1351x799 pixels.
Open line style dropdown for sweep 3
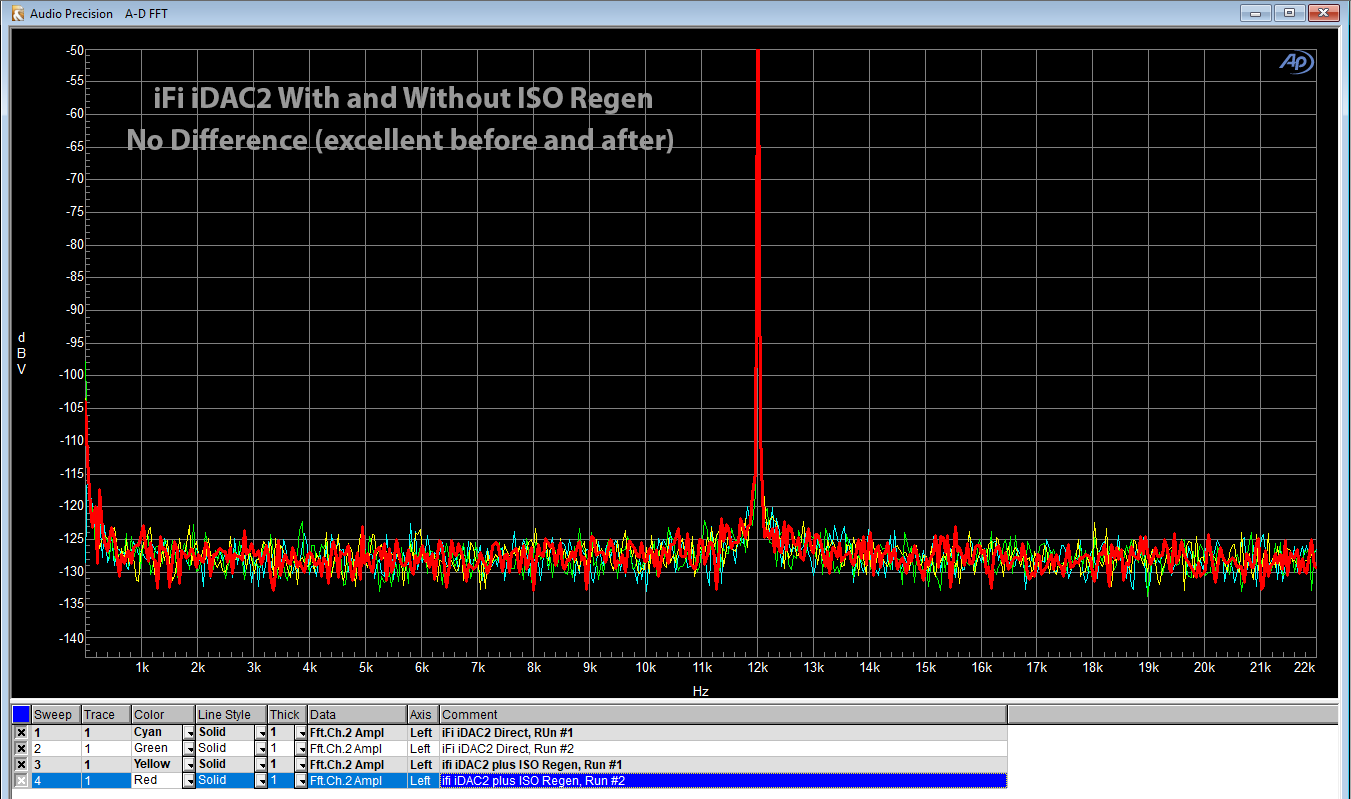260,765
